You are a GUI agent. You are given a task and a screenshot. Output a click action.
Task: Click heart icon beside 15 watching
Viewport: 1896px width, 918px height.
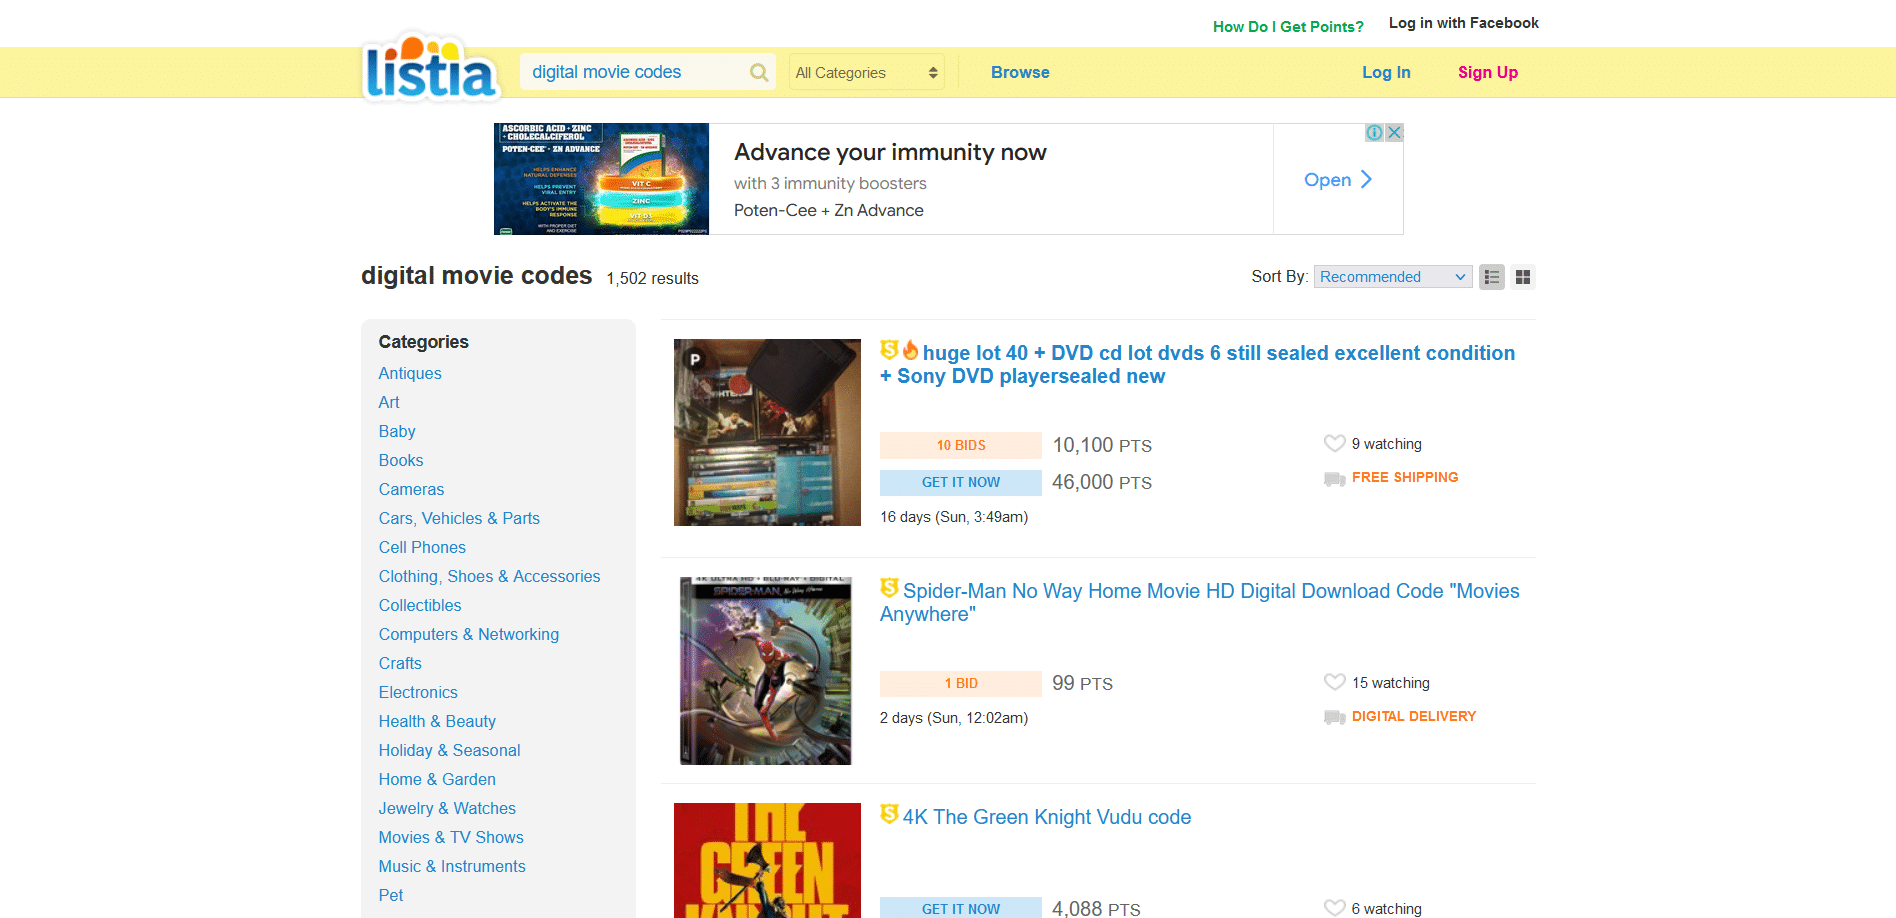point(1334,682)
